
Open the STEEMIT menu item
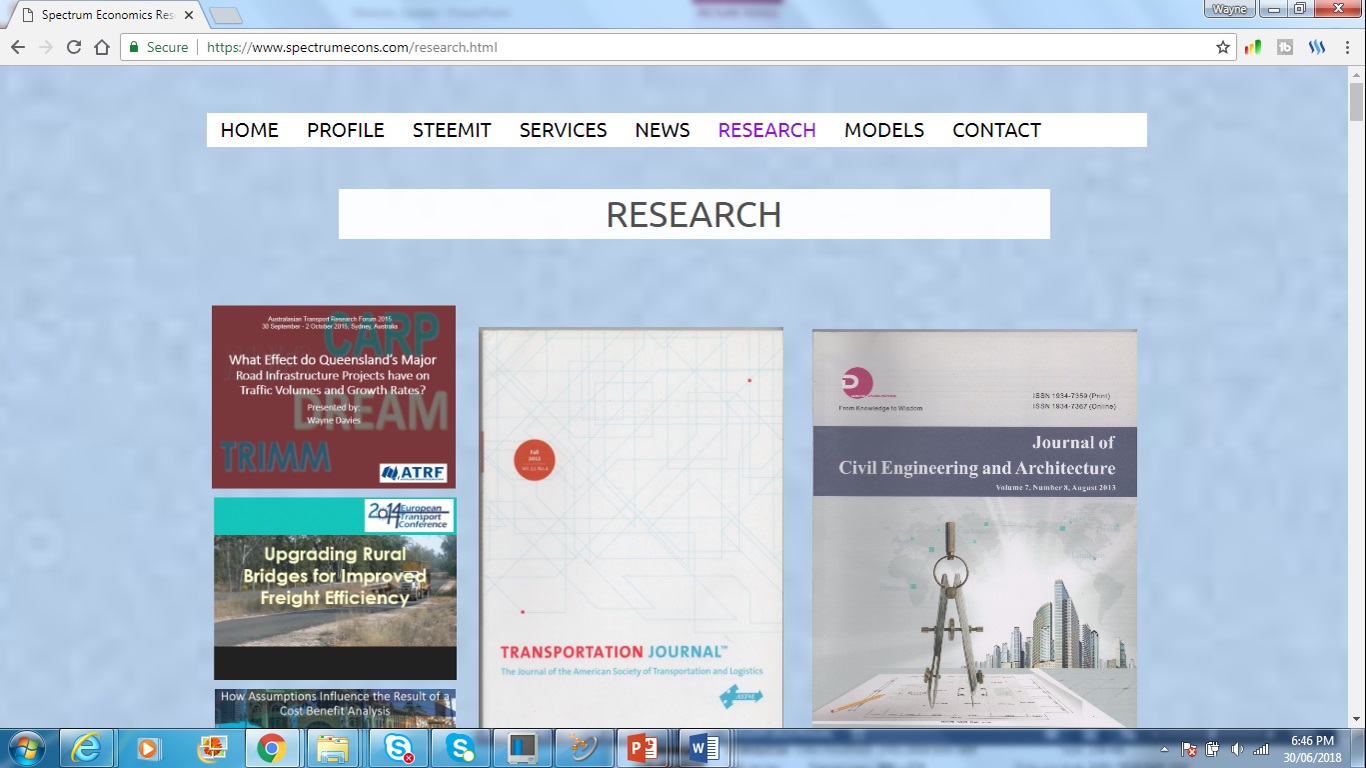[x=452, y=130]
